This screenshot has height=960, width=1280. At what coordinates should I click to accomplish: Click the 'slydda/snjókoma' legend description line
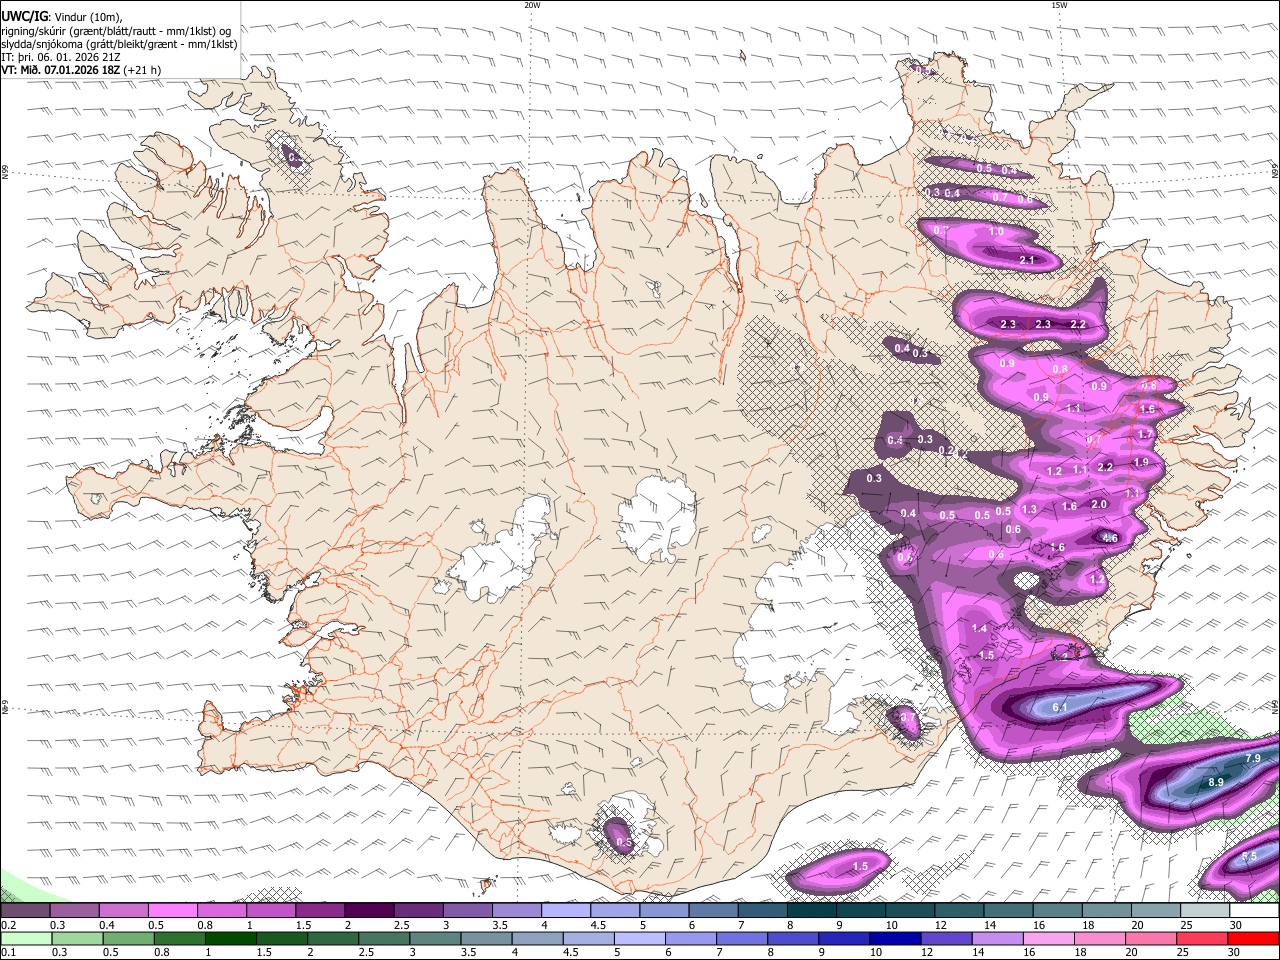point(119,44)
